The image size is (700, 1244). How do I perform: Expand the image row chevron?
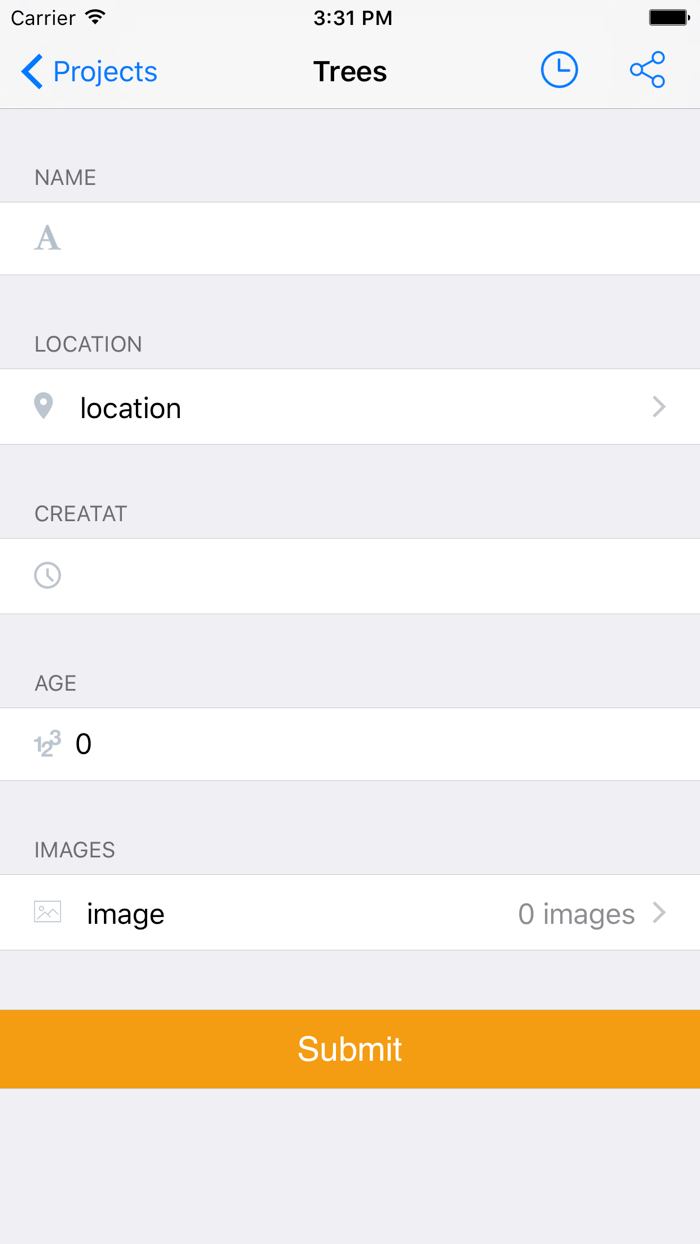pos(659,912)
